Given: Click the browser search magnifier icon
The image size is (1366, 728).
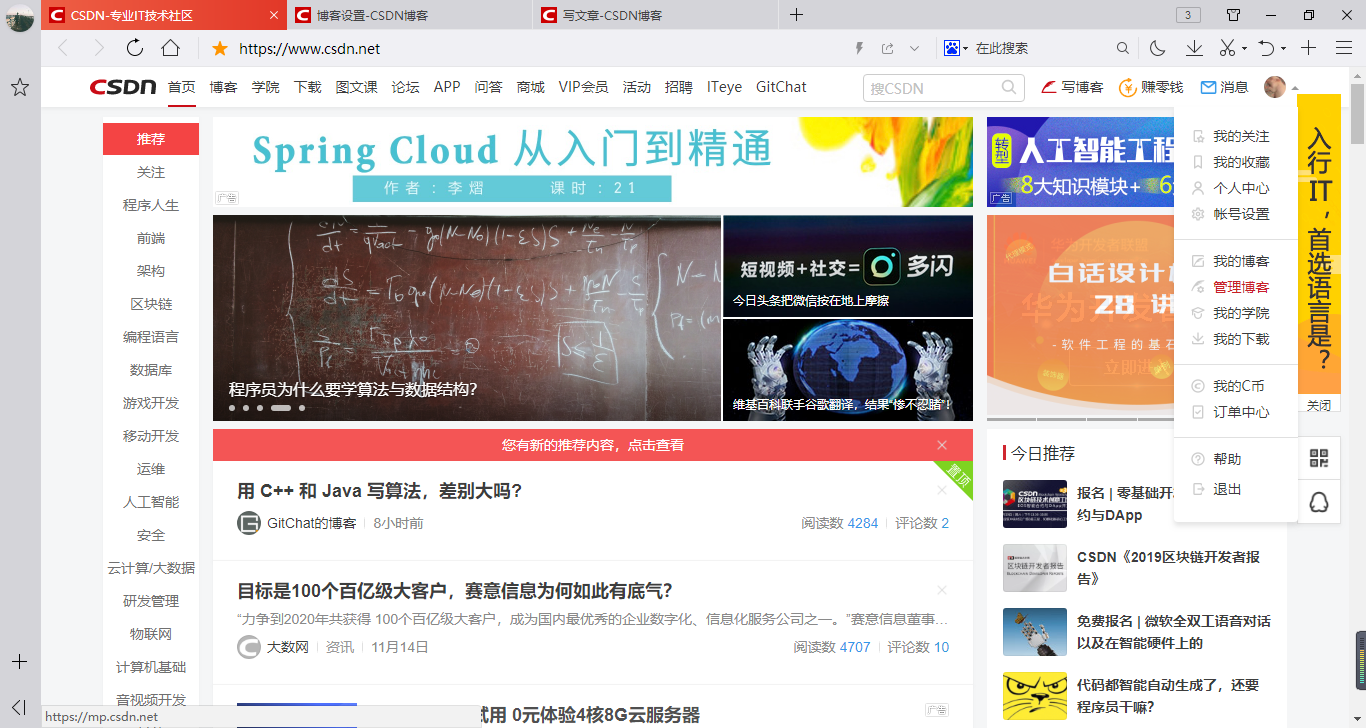Looking at the screenshot, I should point(1123,48).
